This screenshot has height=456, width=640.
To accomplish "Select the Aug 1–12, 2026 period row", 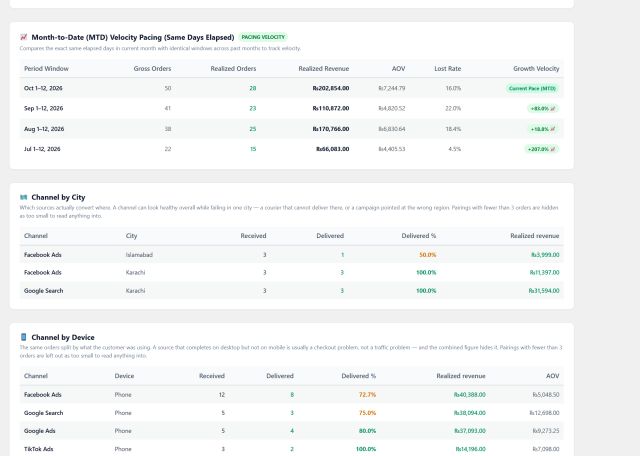I will point(291,129).
